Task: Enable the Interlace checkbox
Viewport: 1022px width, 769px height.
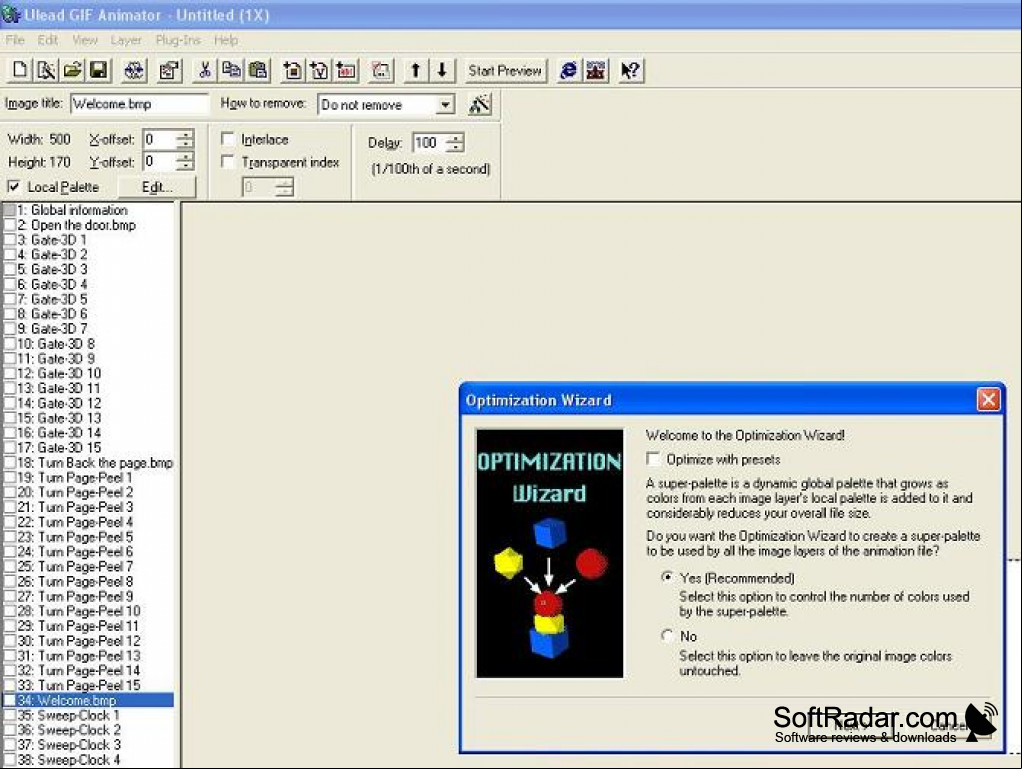Action: point(227,139)
